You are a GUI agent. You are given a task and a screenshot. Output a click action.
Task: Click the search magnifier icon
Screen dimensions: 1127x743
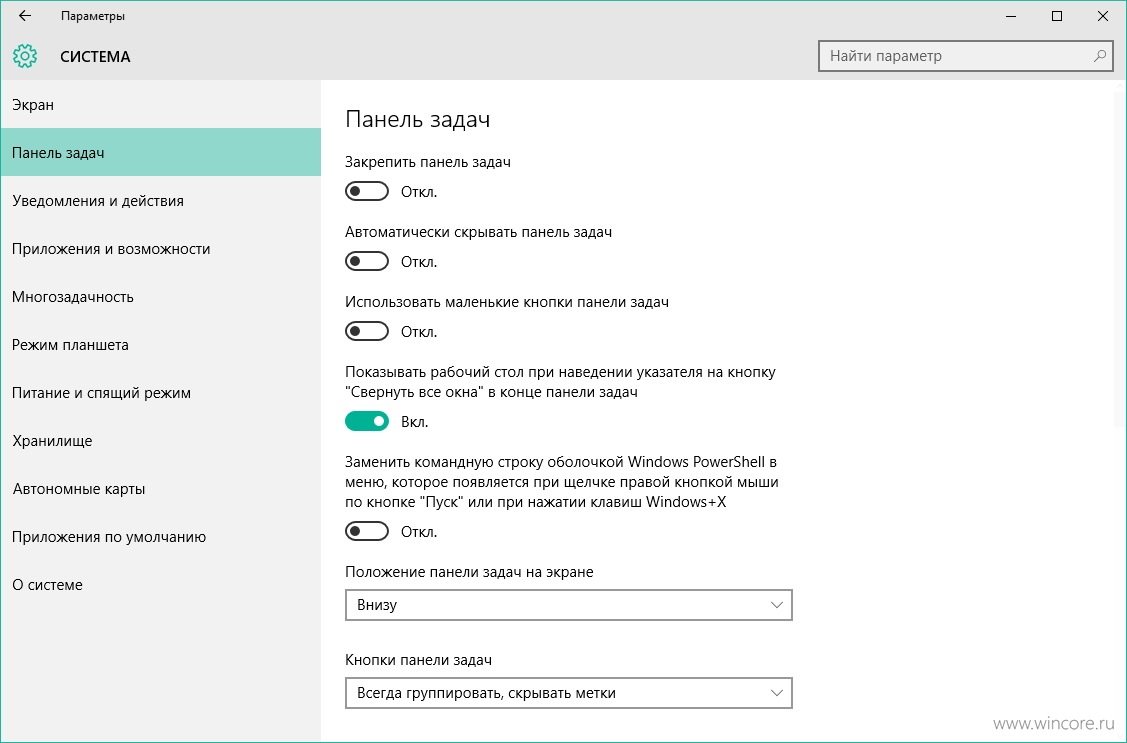[x=1099, y=55]
